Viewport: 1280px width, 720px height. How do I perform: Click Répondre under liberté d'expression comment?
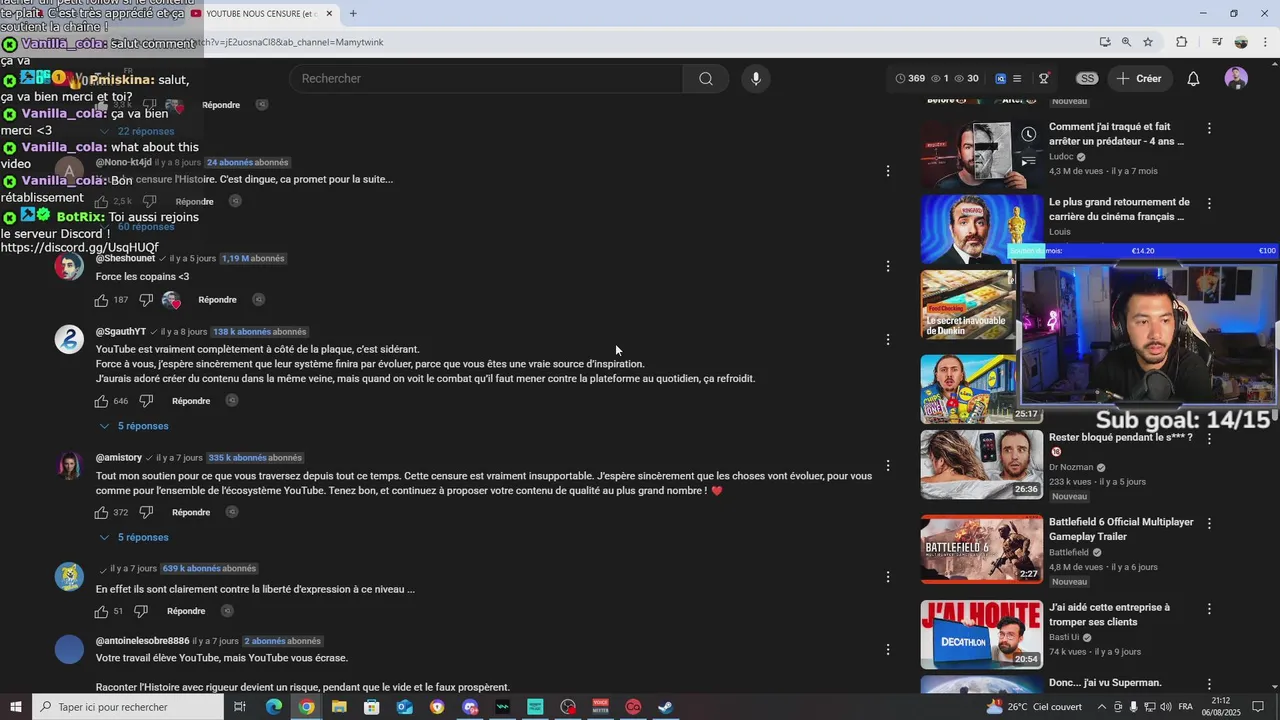pos(186,611)
